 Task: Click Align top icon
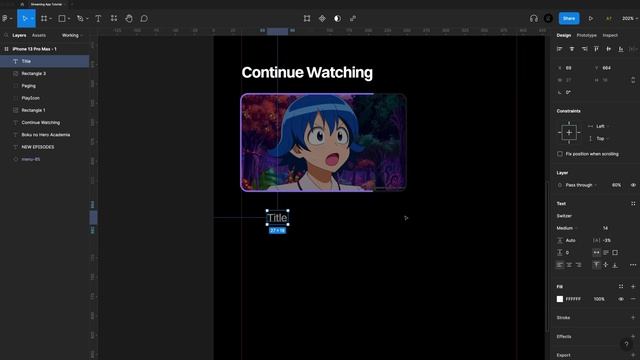[596, 49]
